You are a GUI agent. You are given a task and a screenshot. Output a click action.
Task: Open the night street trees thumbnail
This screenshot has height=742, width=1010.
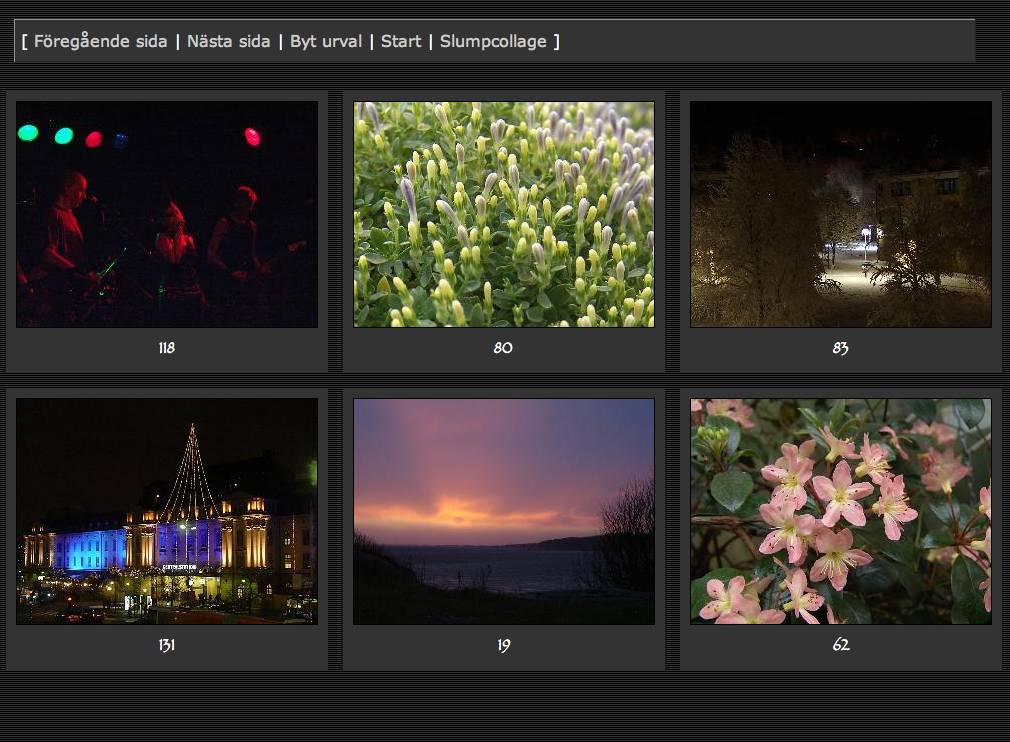tap(841, 214)
